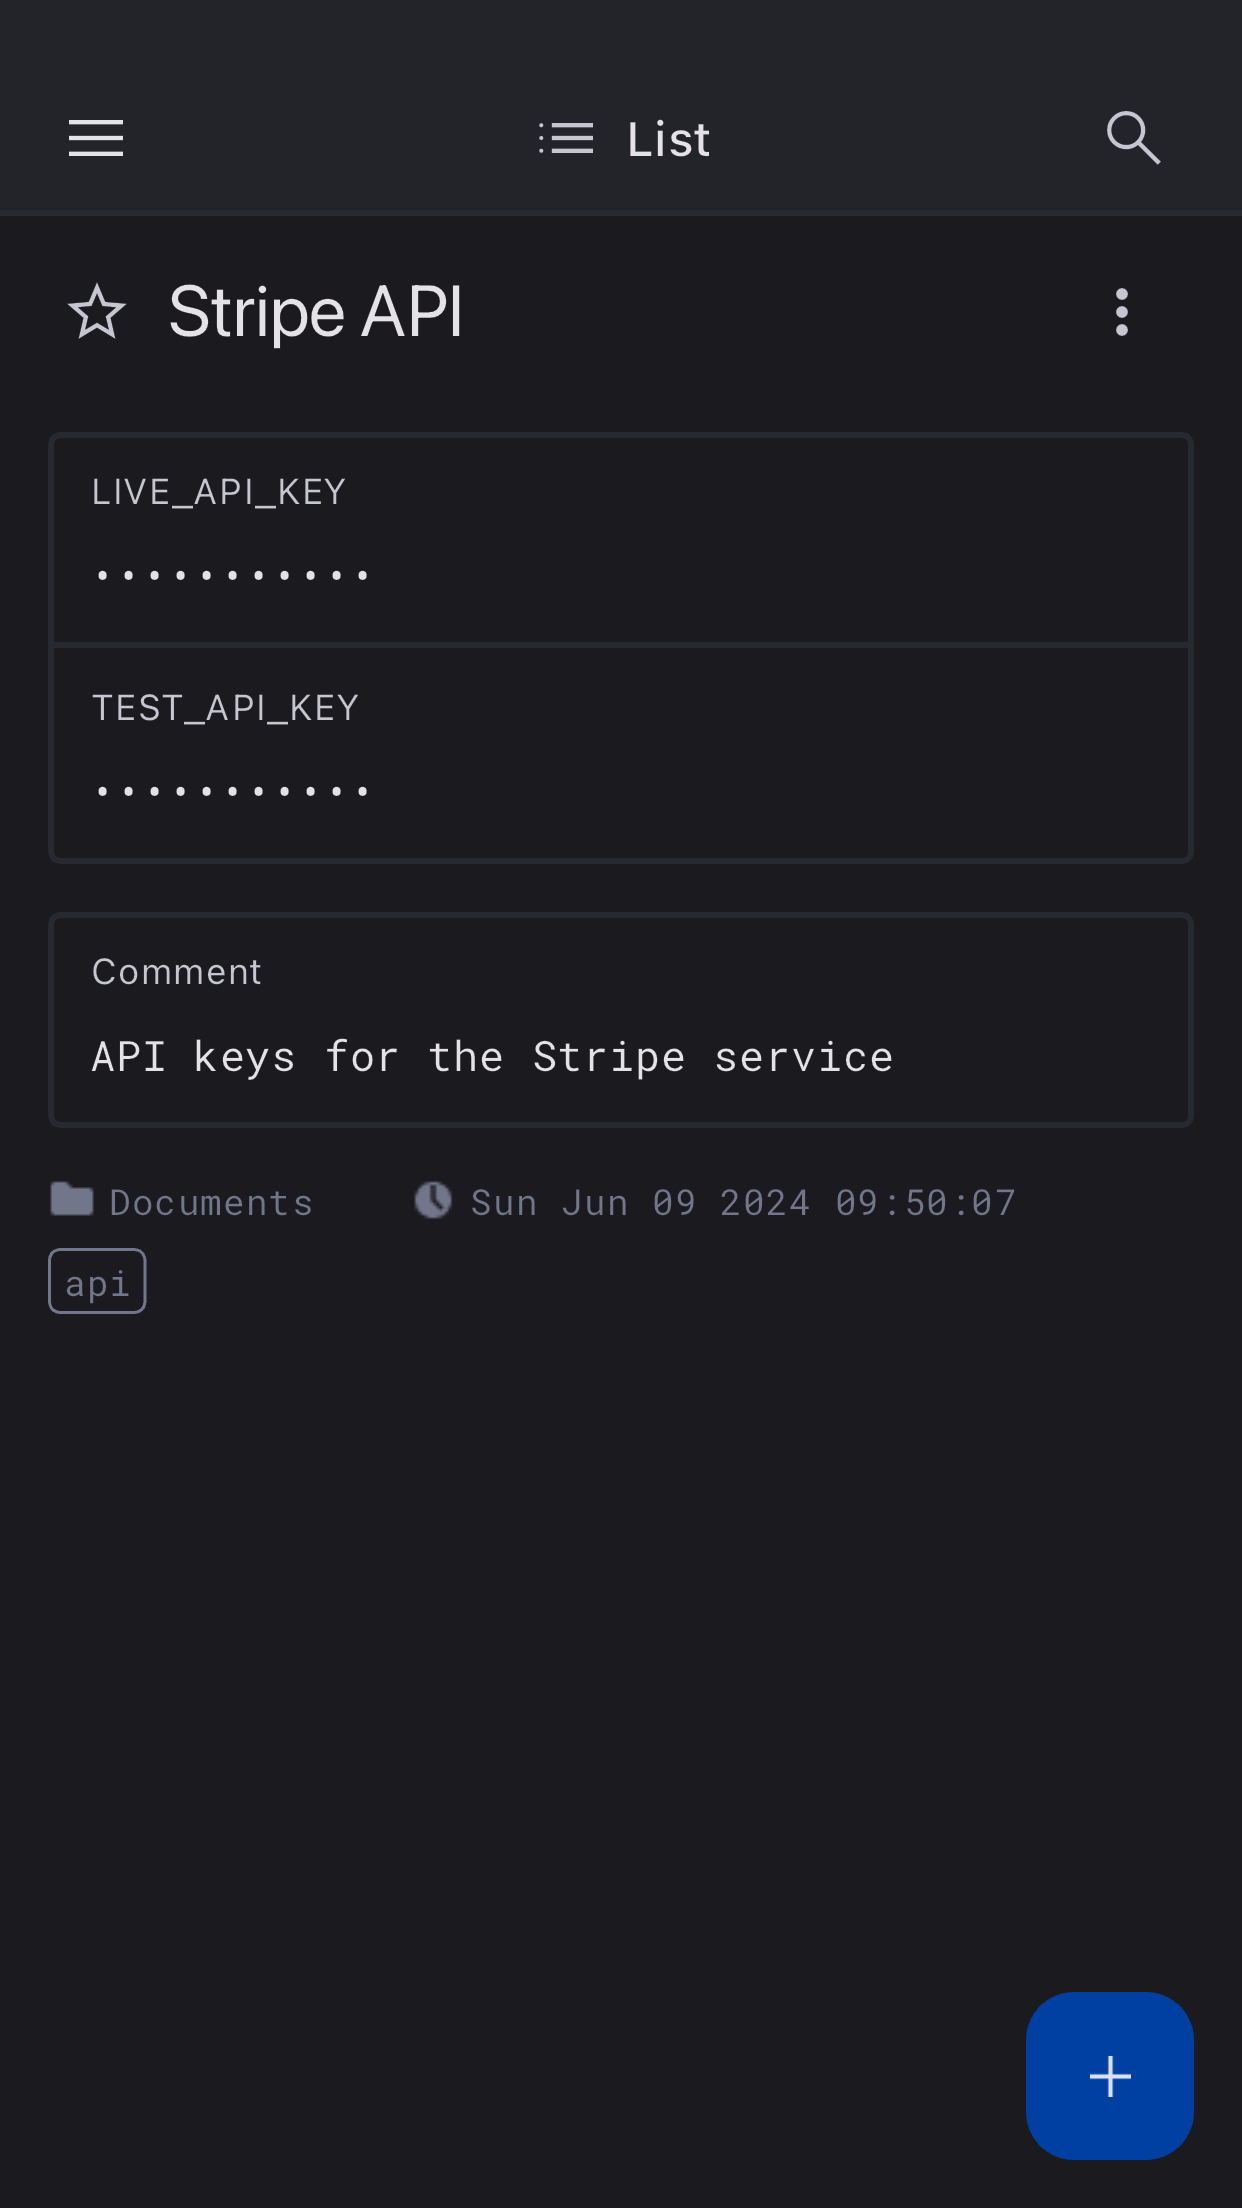
Task: Click the Comment field label
Action: coord(177,972)
